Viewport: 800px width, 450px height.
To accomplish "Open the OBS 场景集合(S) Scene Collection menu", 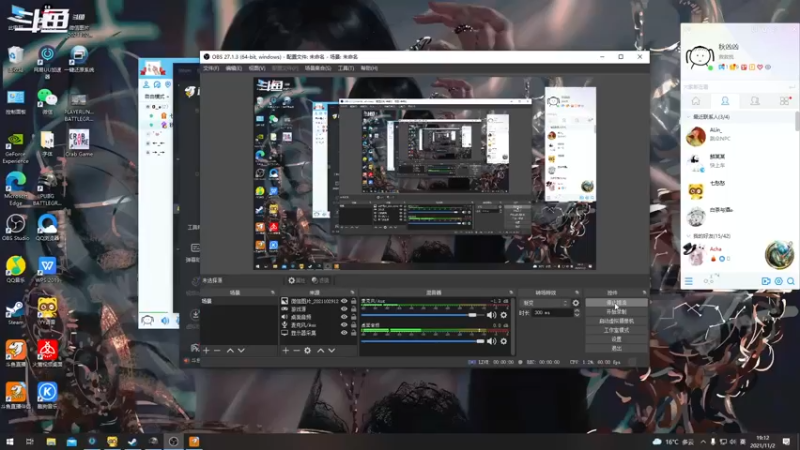I will [x=318, y=68].
